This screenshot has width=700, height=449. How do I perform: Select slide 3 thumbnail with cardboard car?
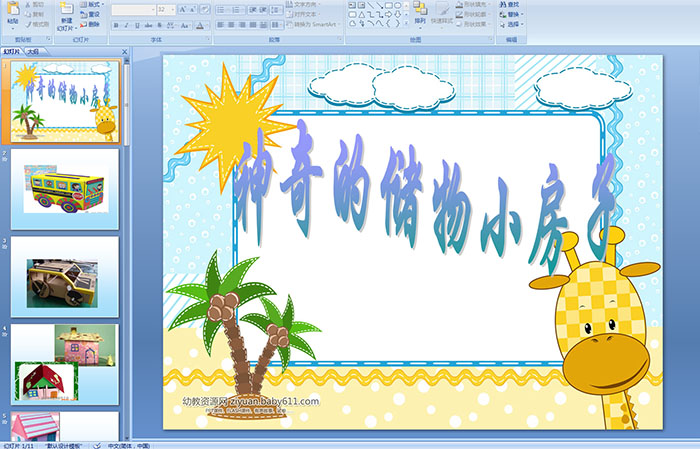click(65, 277)
